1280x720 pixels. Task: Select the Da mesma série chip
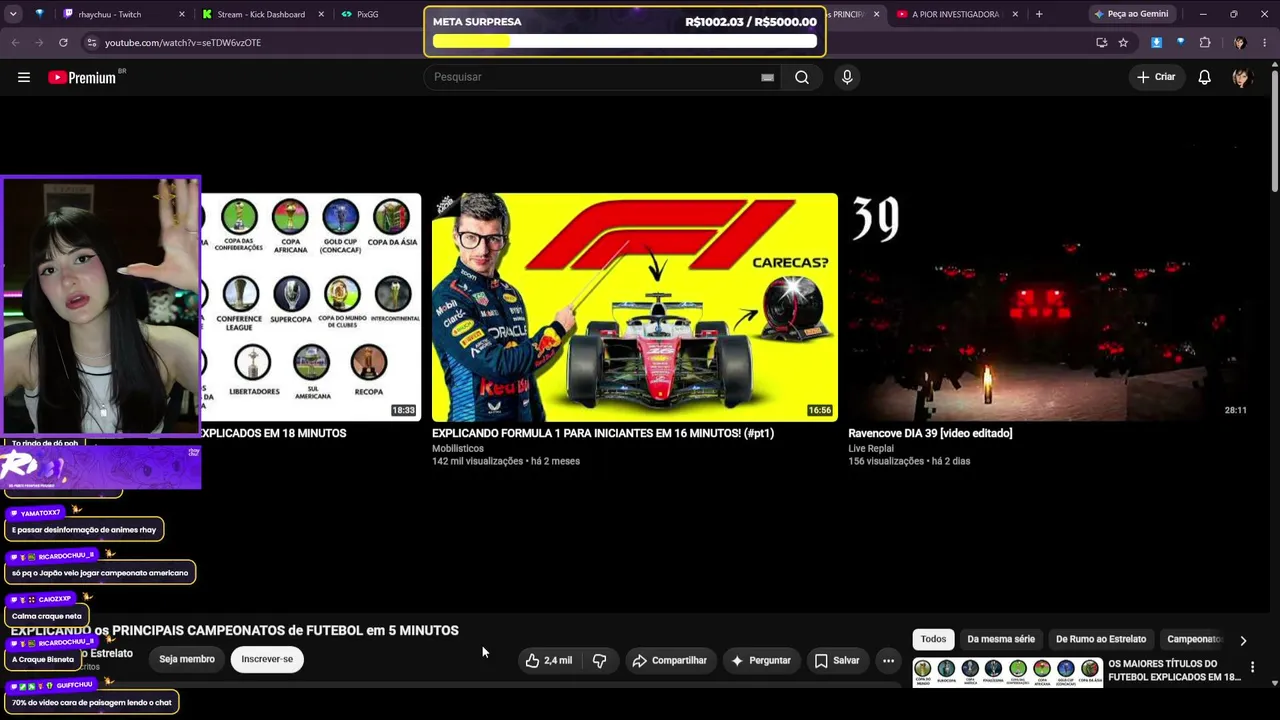(x=1001, y=639)
